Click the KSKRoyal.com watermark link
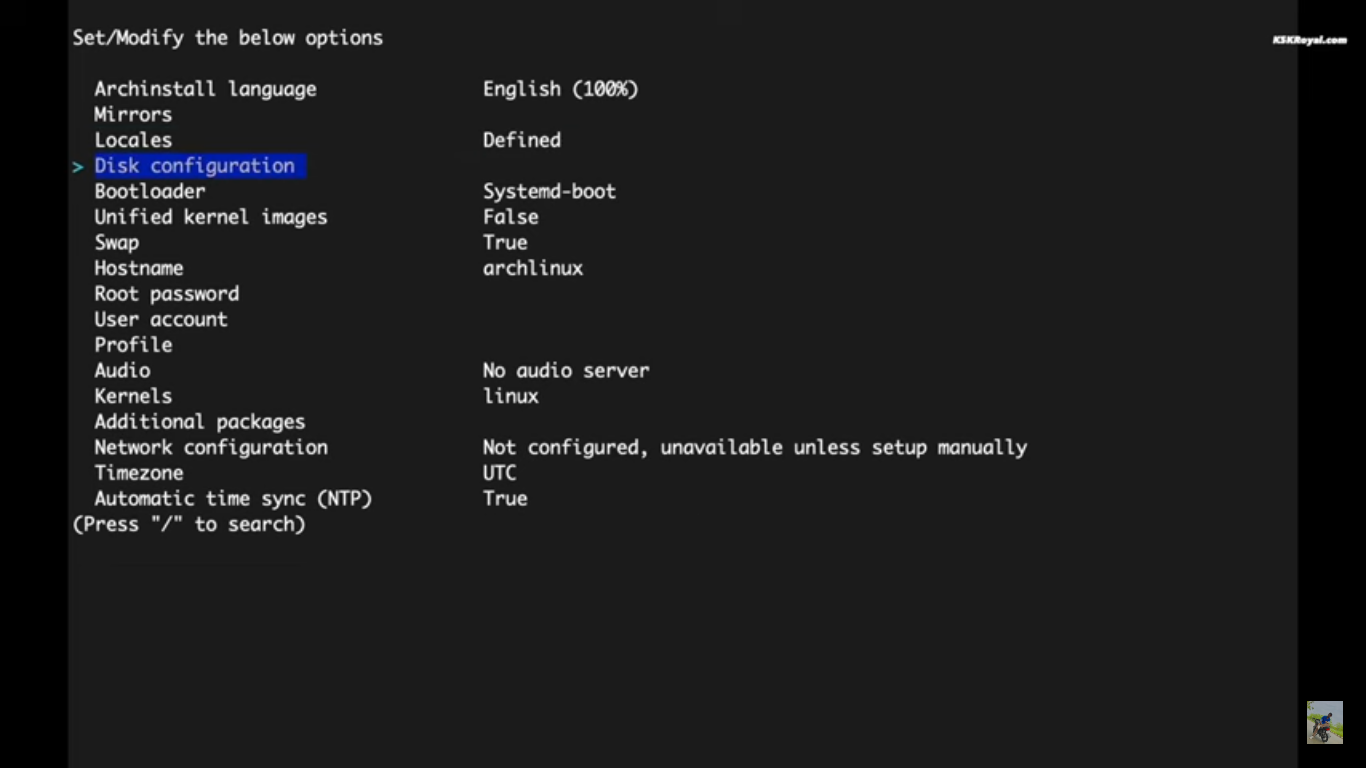1366x768 pixels. click(x=1311, y=41)
